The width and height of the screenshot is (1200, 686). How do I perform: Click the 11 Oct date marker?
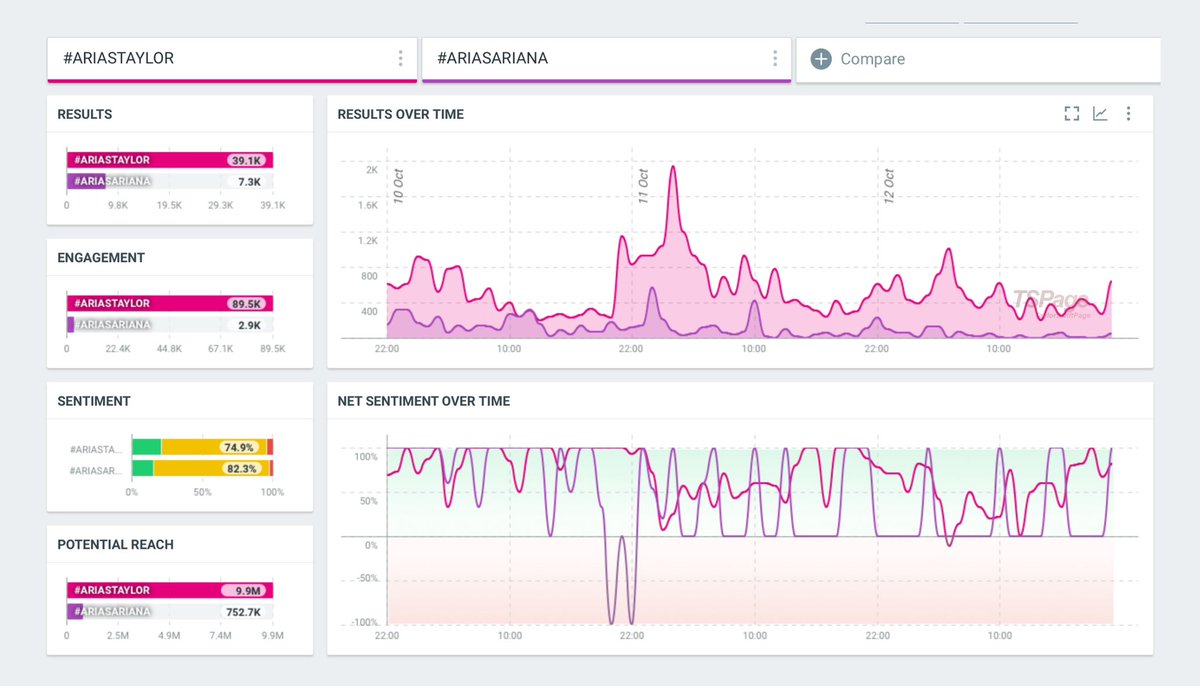[x=643, y=186]
